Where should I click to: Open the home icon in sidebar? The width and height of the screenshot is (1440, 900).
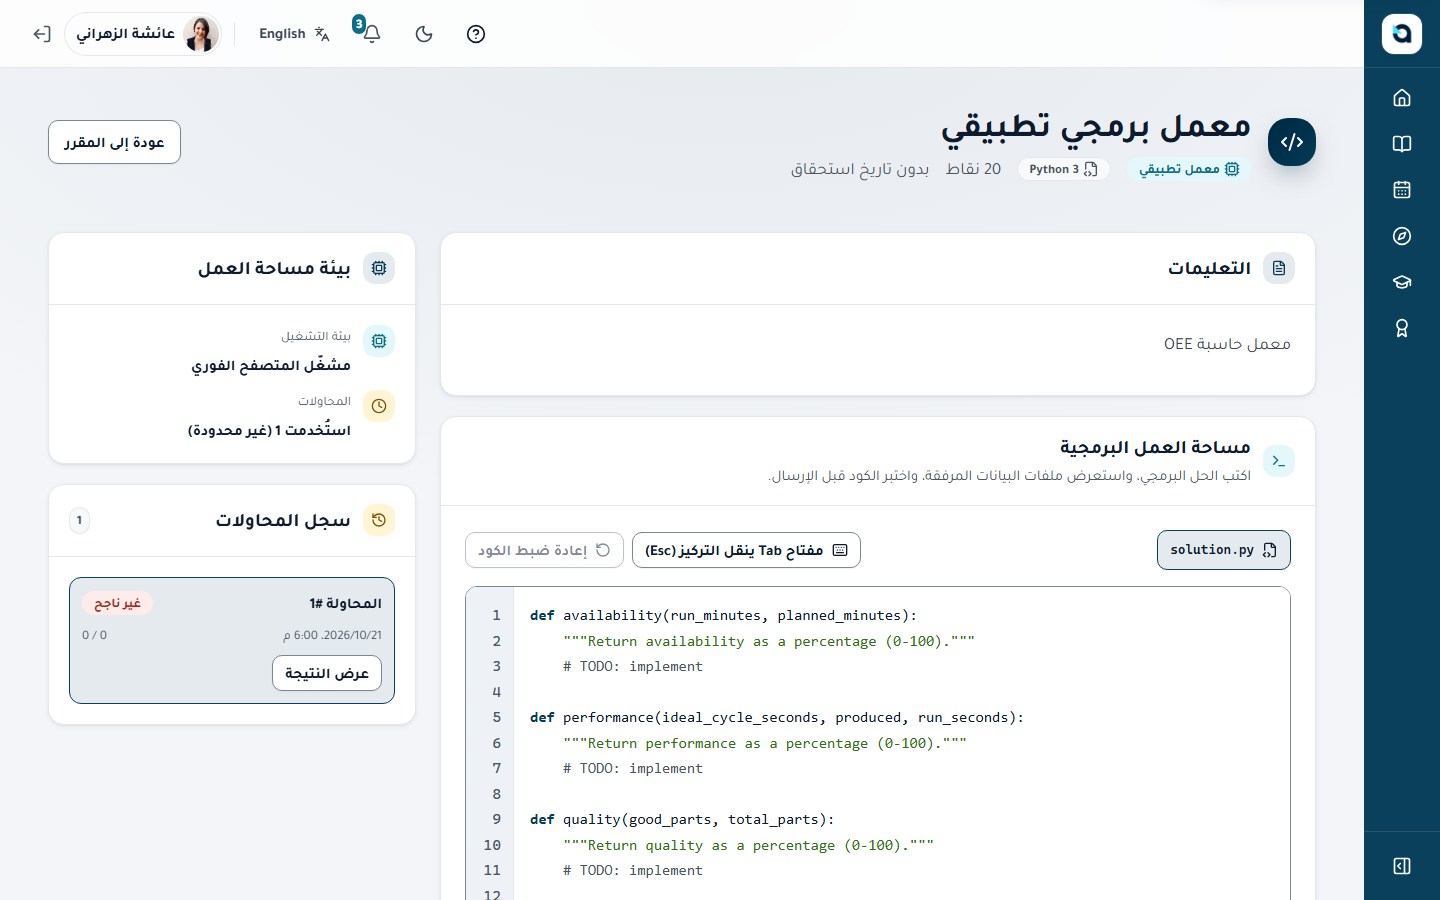point(1402,97)
